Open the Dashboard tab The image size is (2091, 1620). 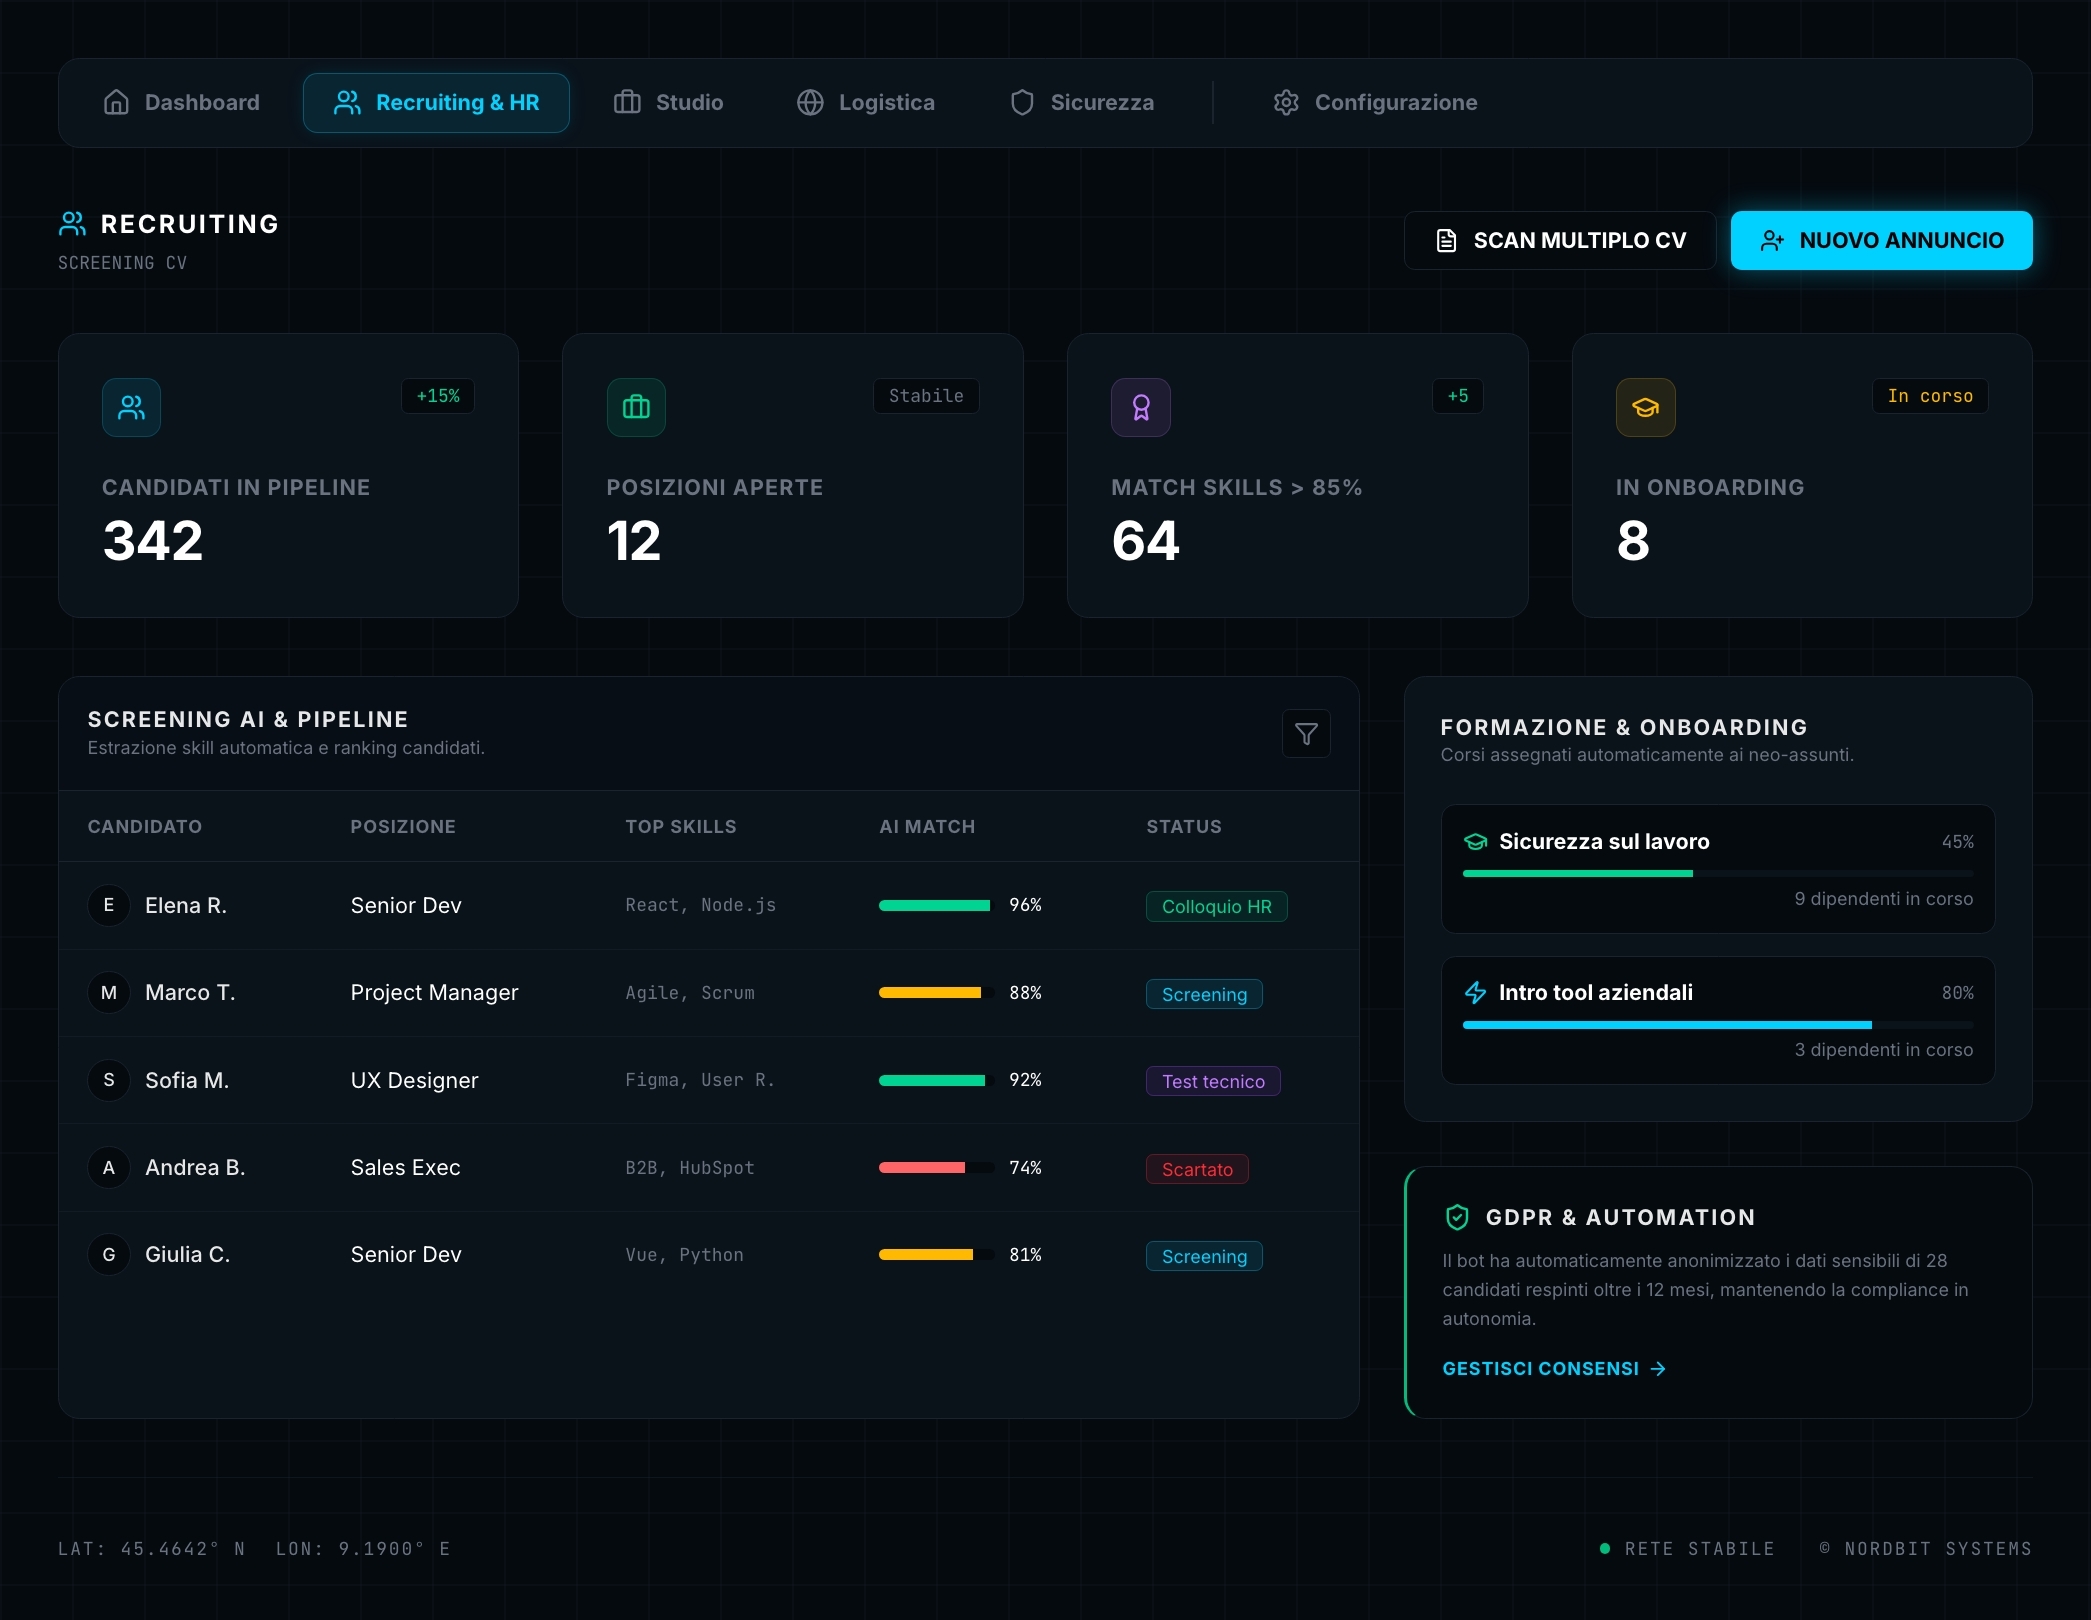pos(182,103)
